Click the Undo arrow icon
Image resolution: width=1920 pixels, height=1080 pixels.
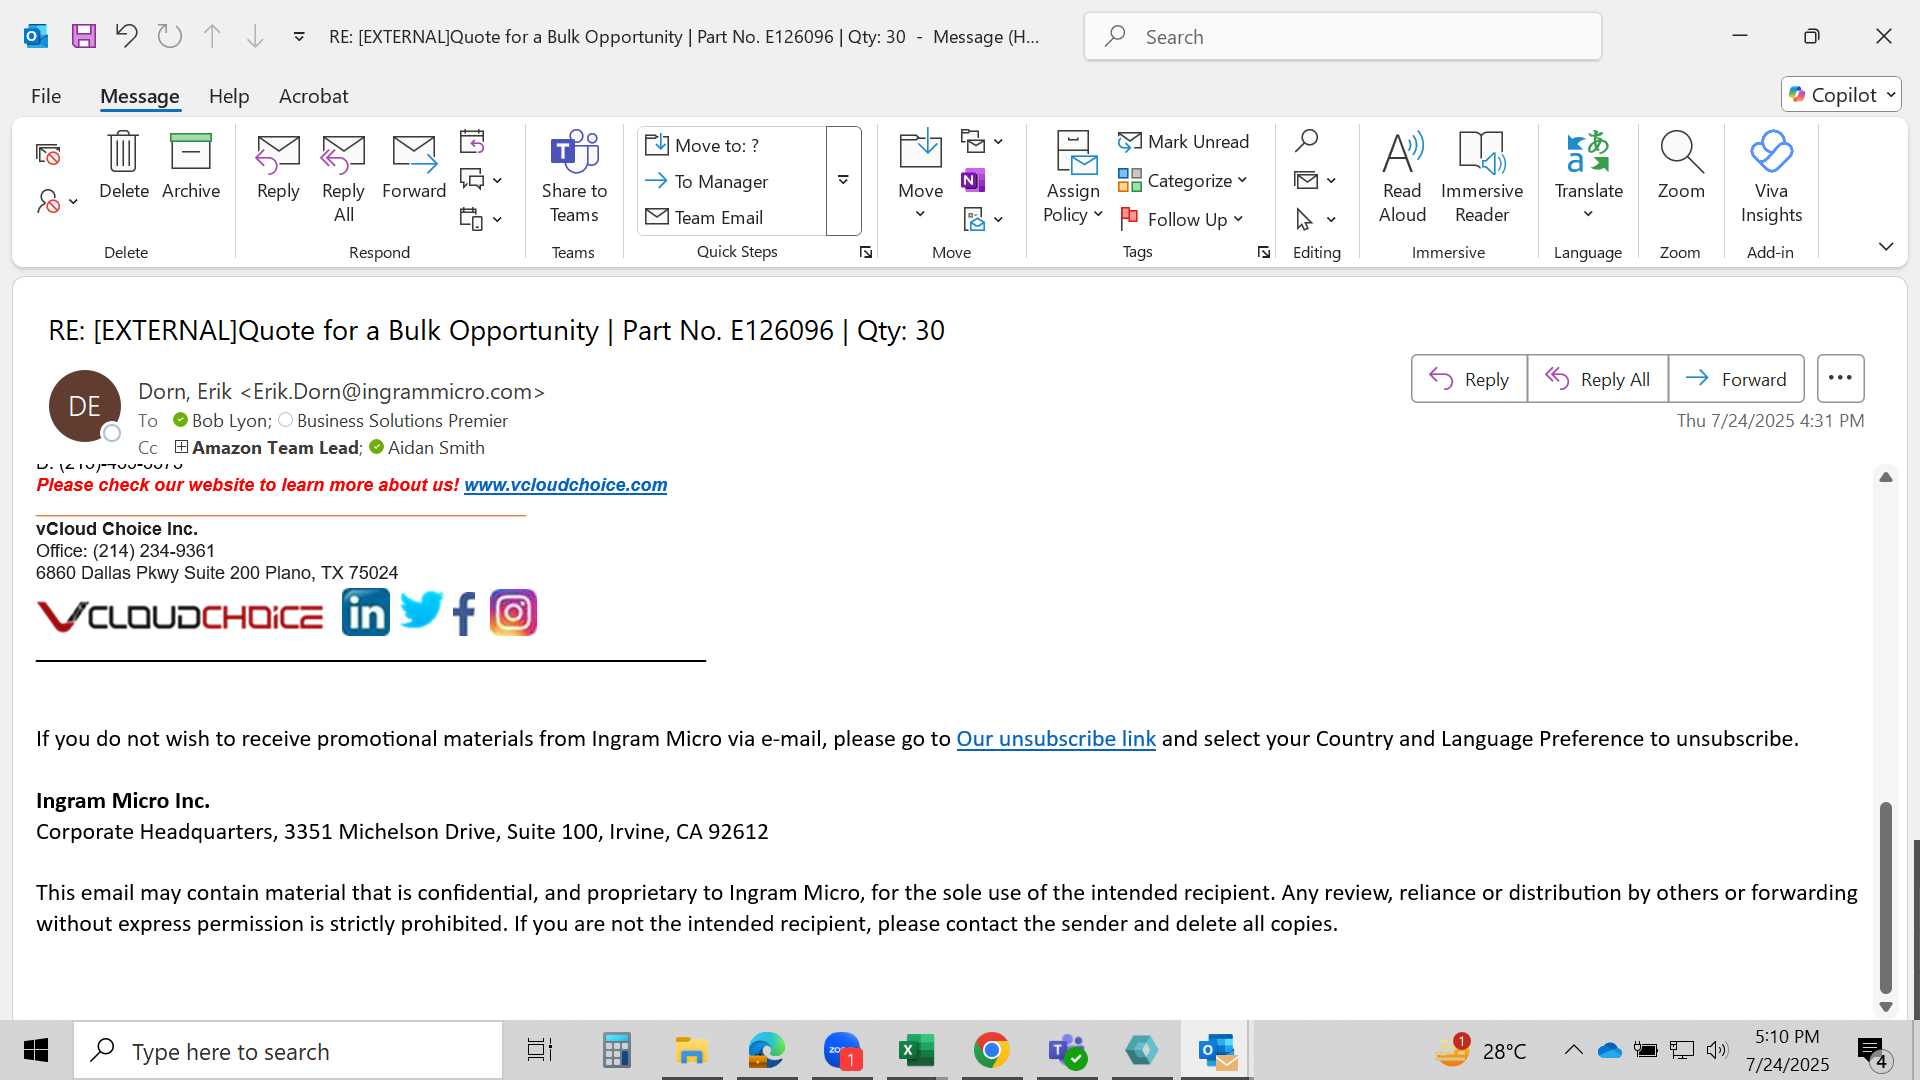pos(126,37)
